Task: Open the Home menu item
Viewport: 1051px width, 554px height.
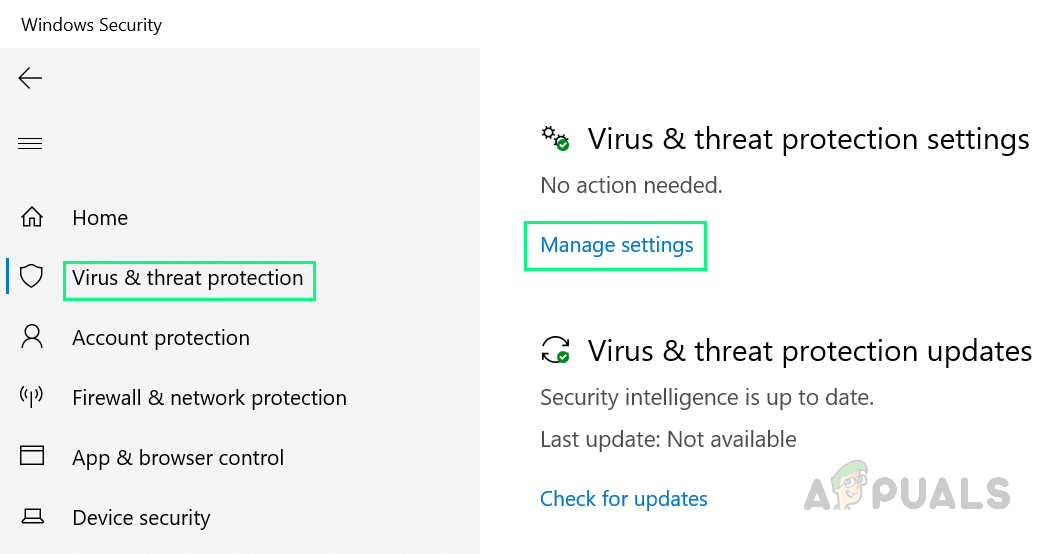Action: 100,218
